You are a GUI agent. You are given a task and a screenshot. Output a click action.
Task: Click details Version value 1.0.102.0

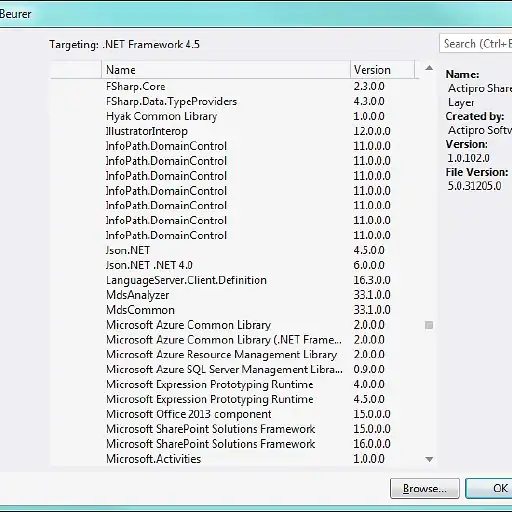point(468,158)
